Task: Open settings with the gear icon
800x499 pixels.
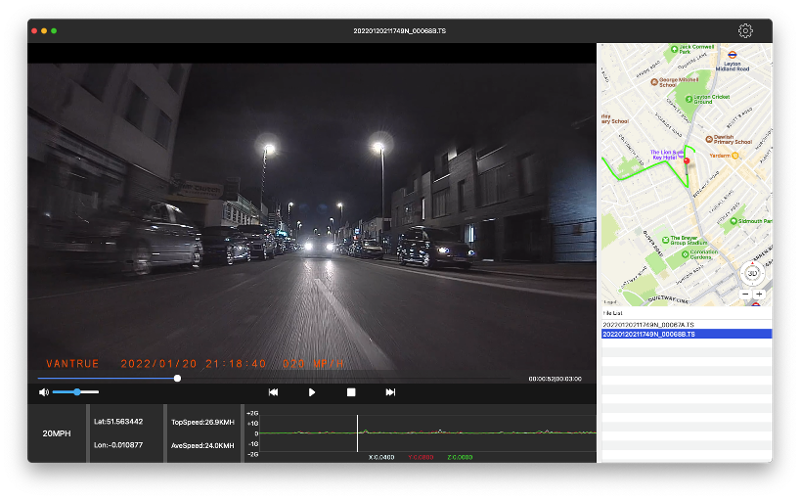Action: tap(745, 31)
